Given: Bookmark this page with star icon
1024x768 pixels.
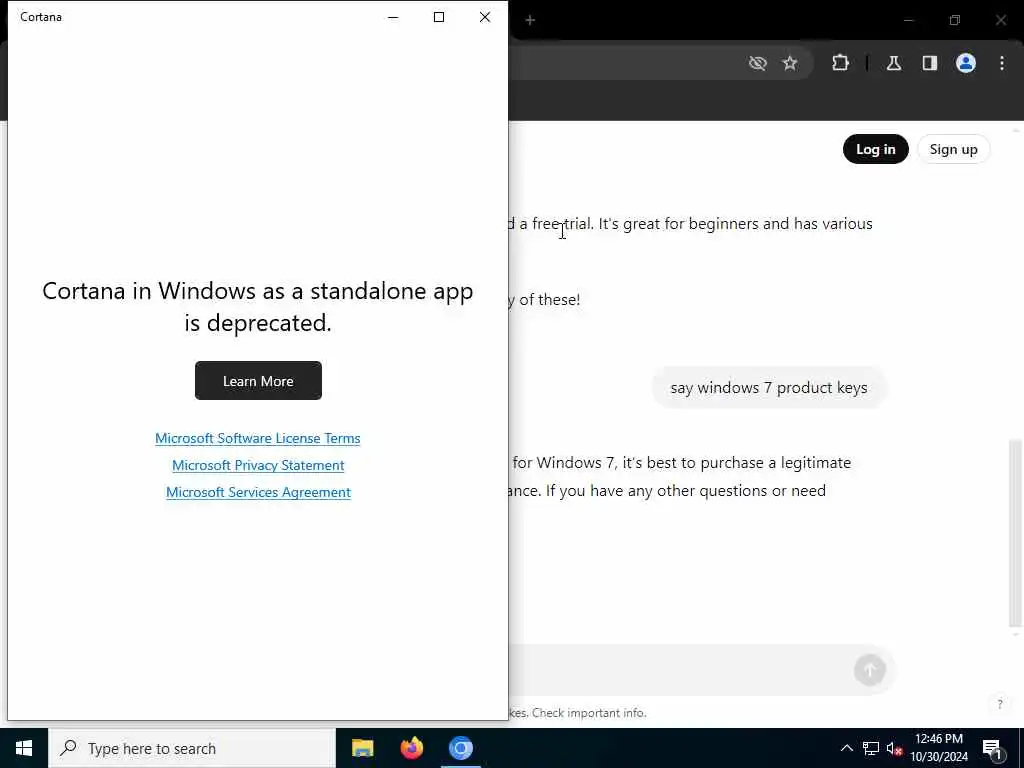Looking at the screenshot, I should [x=790, y=63].
